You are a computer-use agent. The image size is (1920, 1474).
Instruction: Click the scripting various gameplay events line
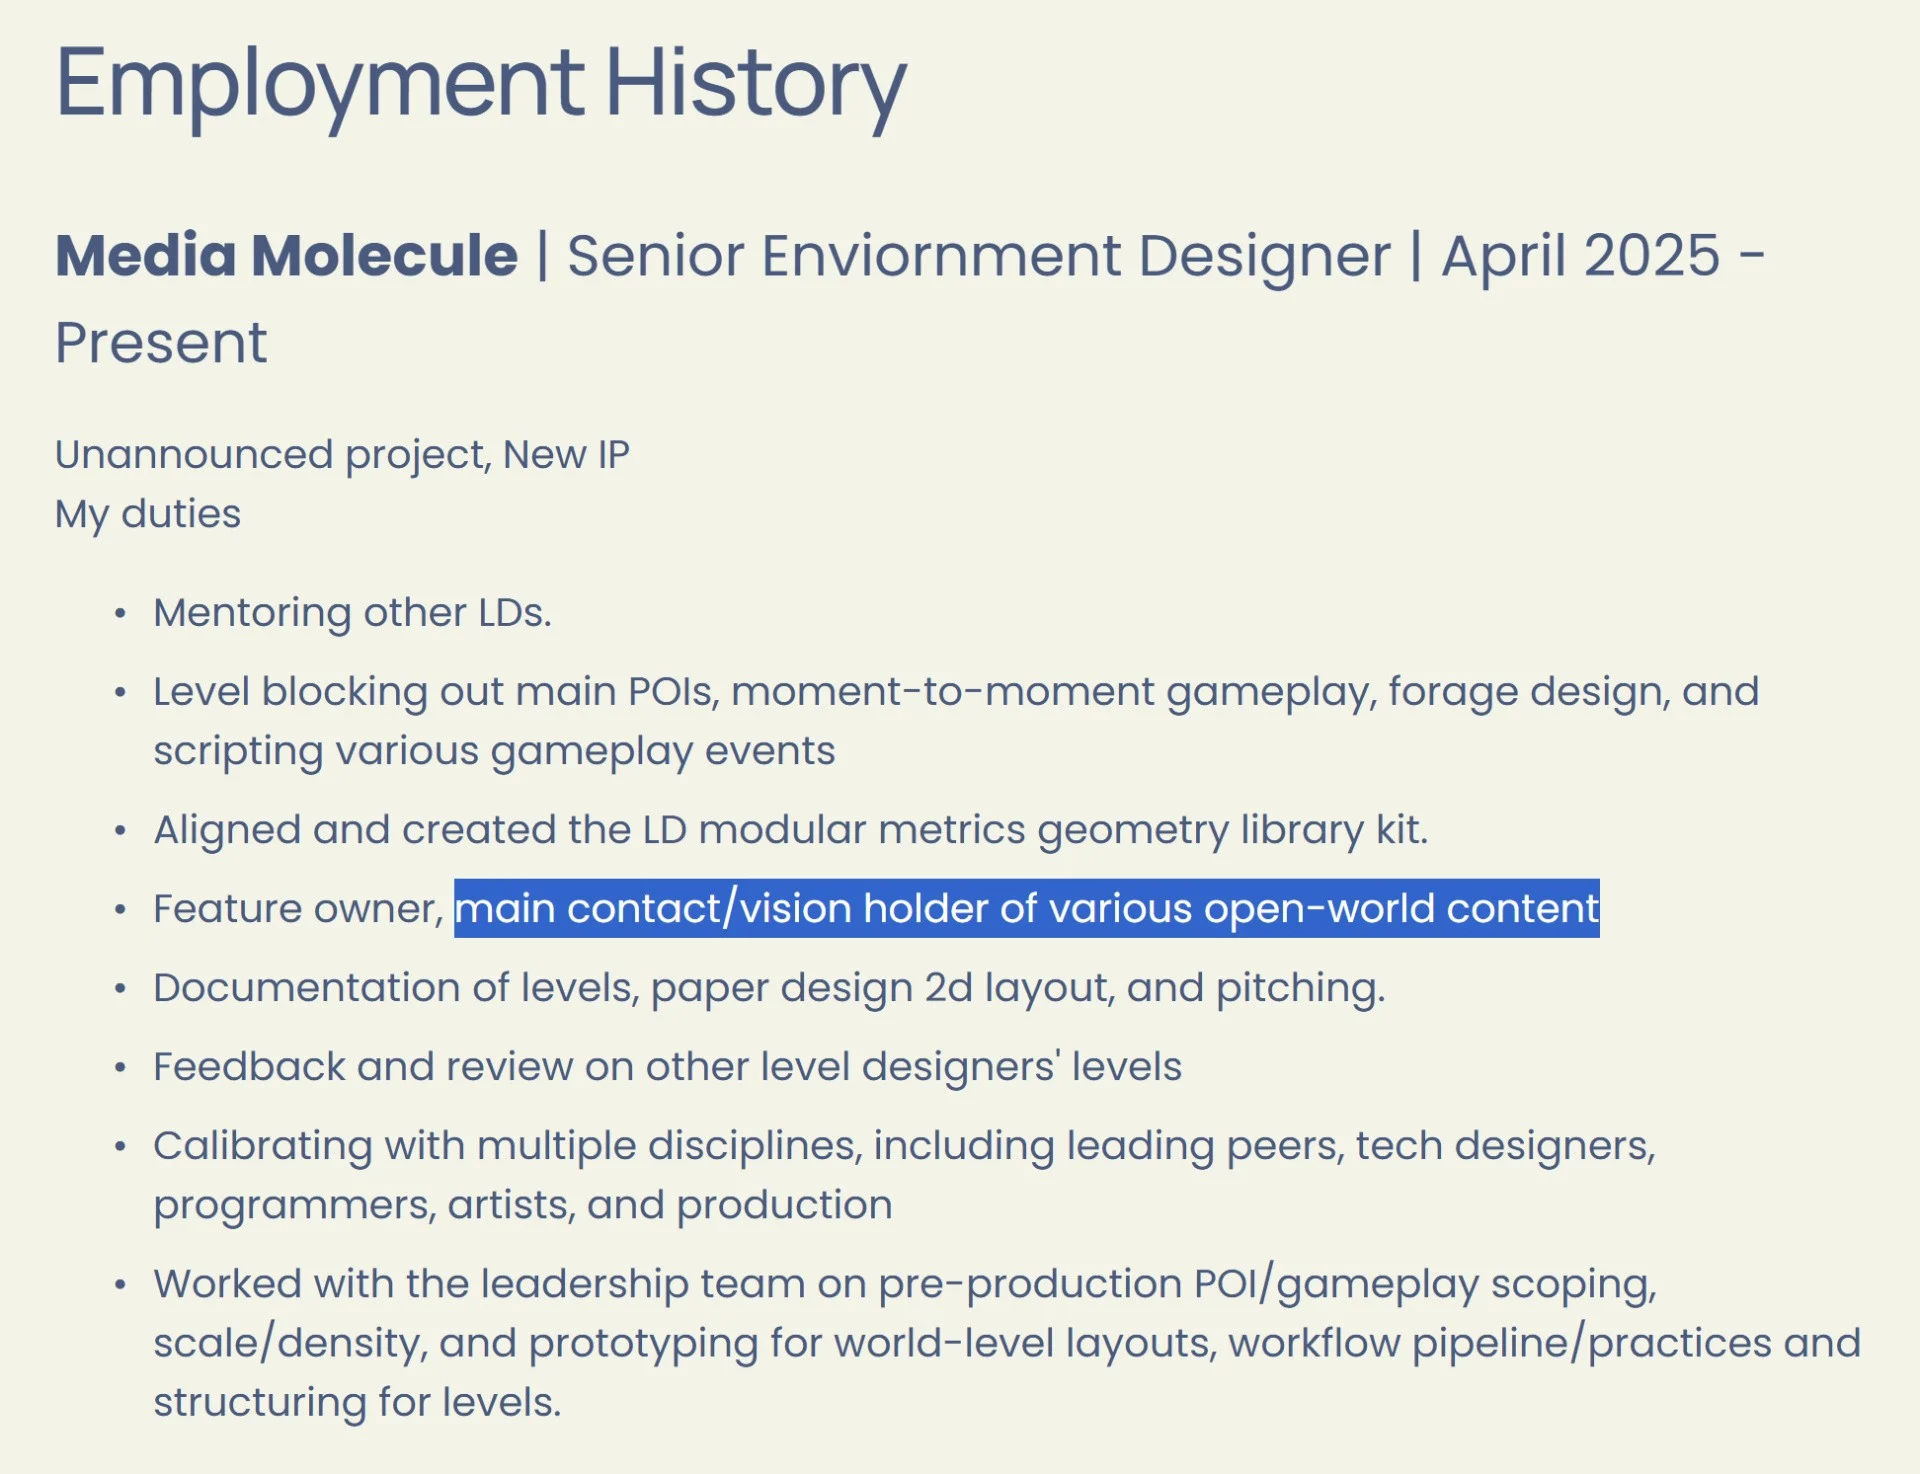click(494, 751)
